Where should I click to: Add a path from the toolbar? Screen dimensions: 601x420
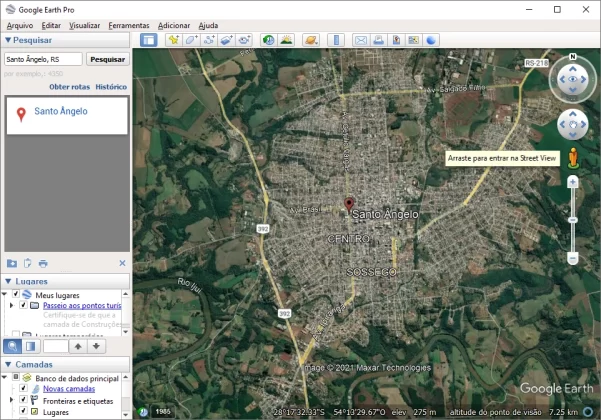point(209,40)
